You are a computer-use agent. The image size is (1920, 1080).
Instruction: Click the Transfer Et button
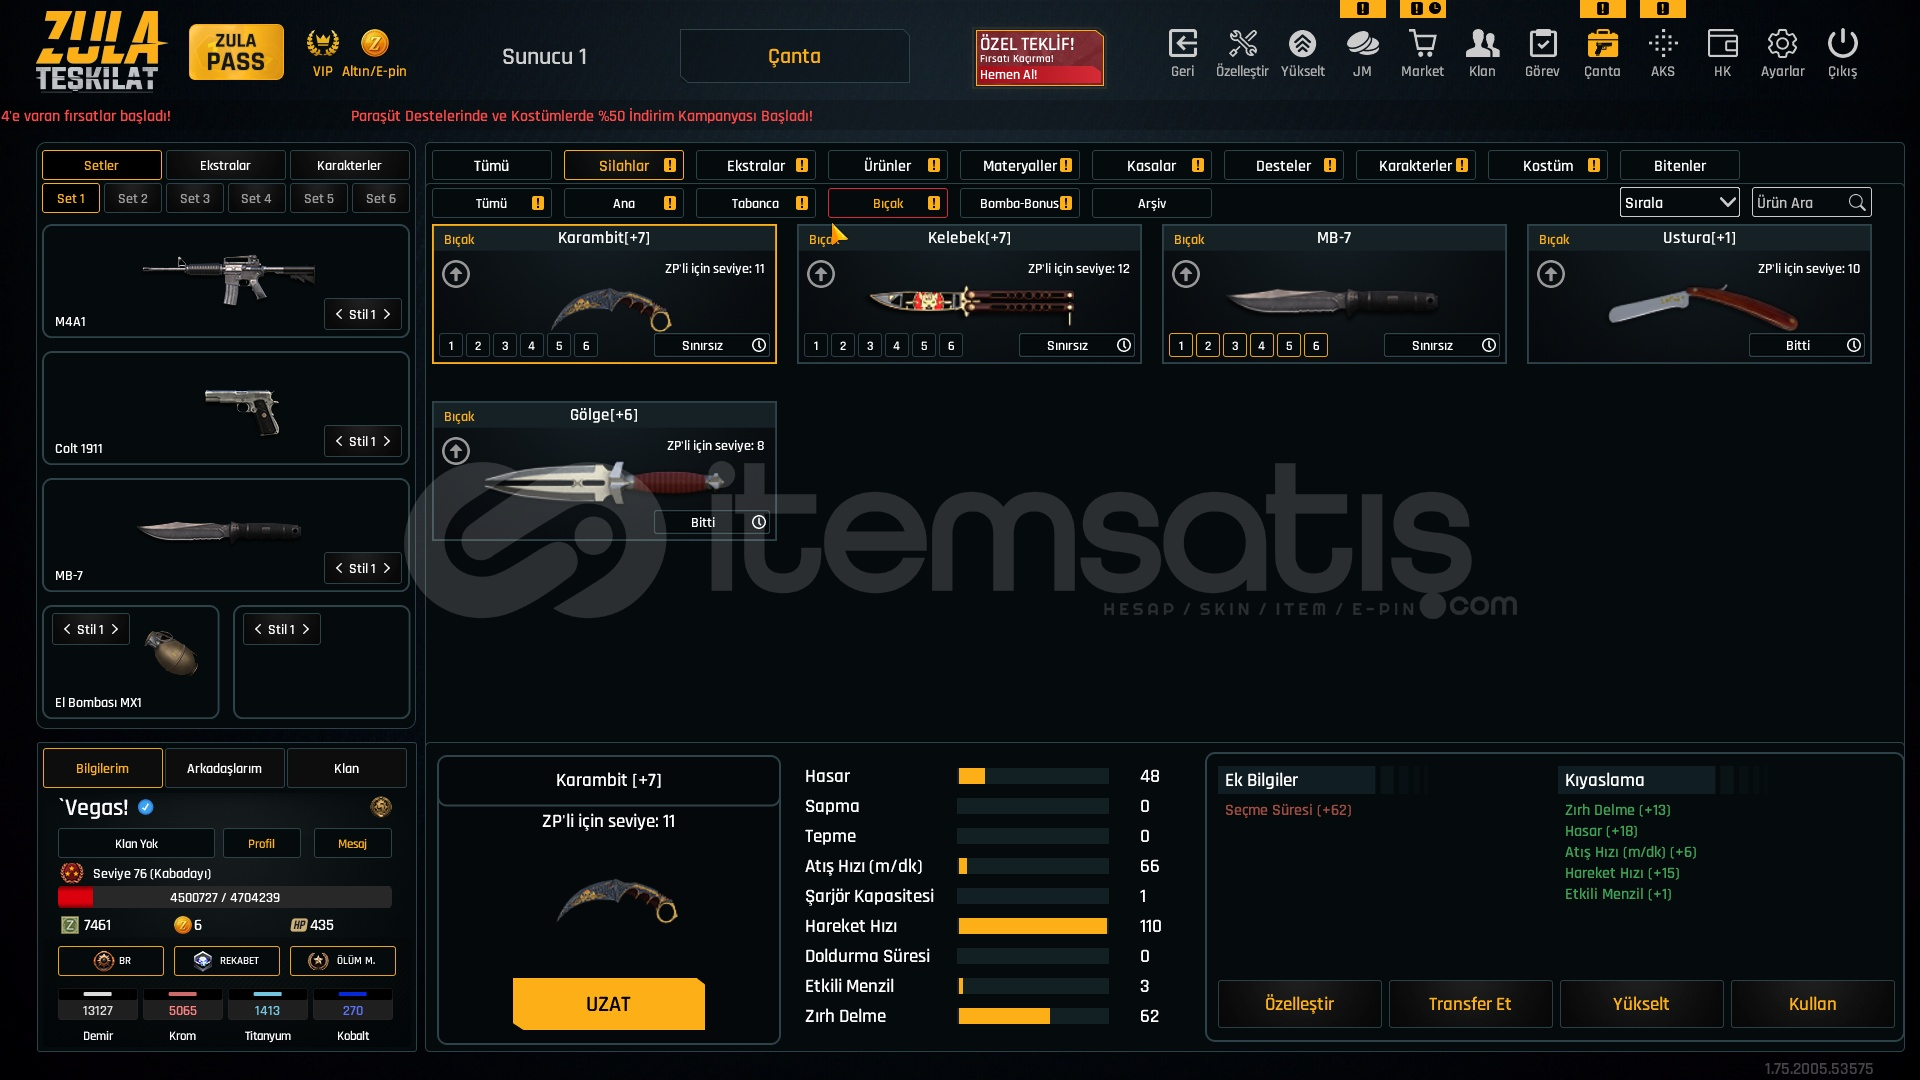coord(1470,1004)
